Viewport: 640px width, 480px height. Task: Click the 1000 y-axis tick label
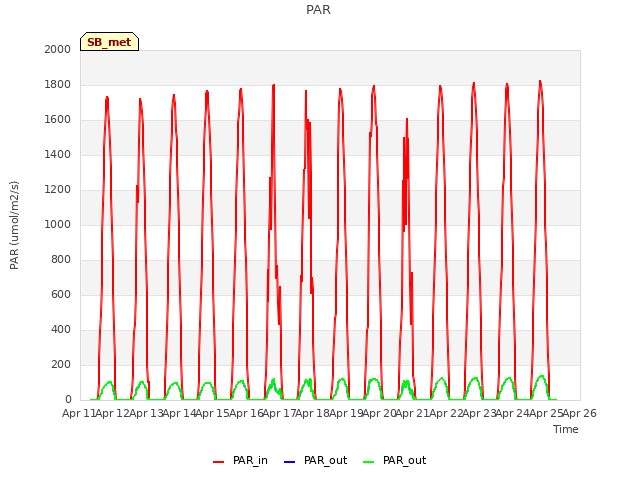[58, 224]
